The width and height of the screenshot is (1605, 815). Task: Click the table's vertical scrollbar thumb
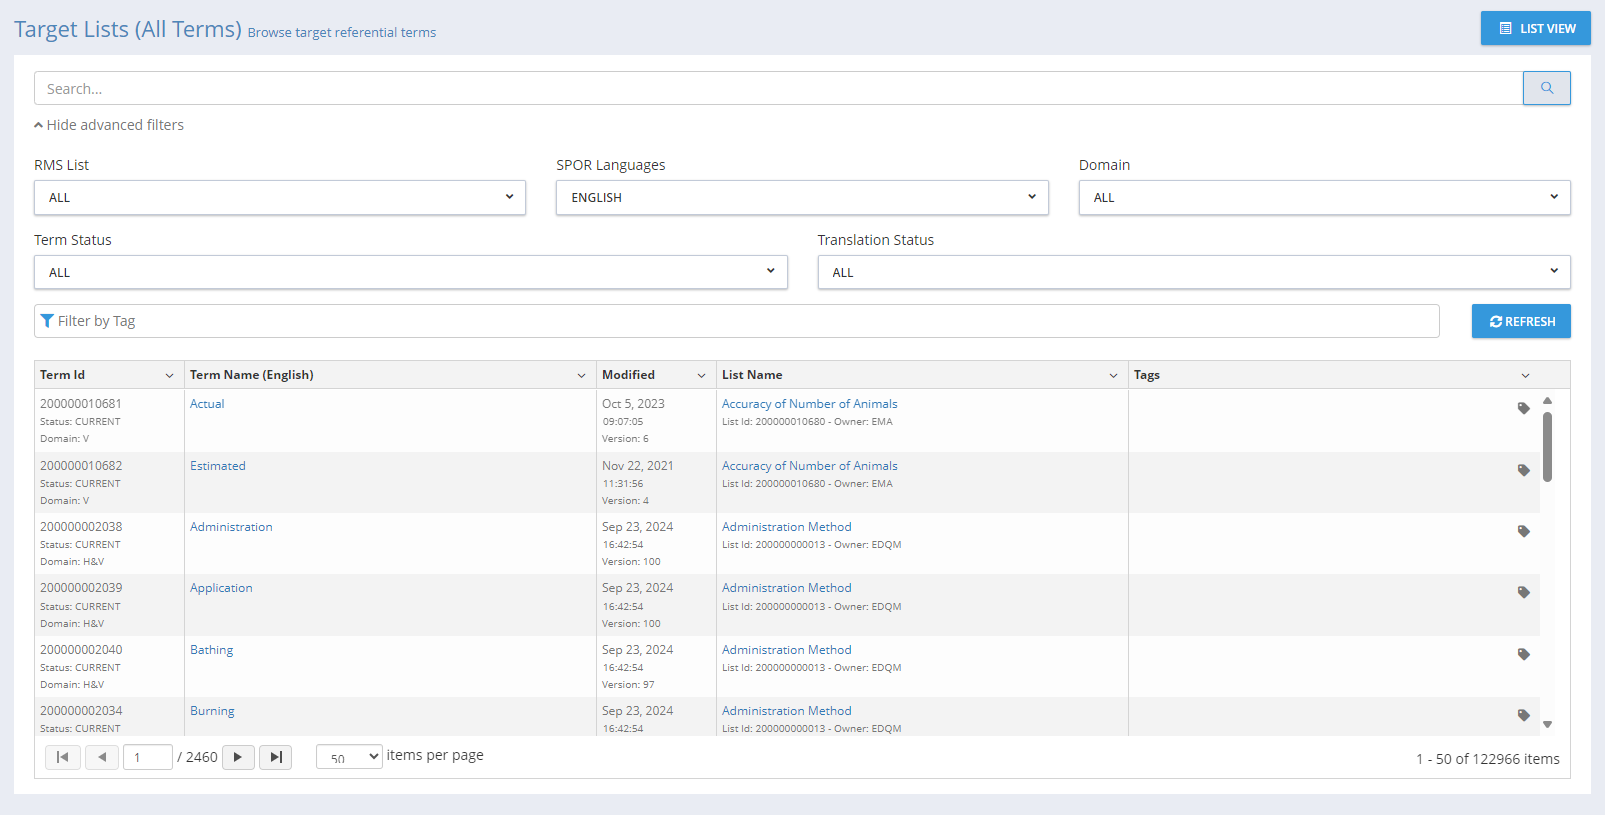[x=1547, y=446]
